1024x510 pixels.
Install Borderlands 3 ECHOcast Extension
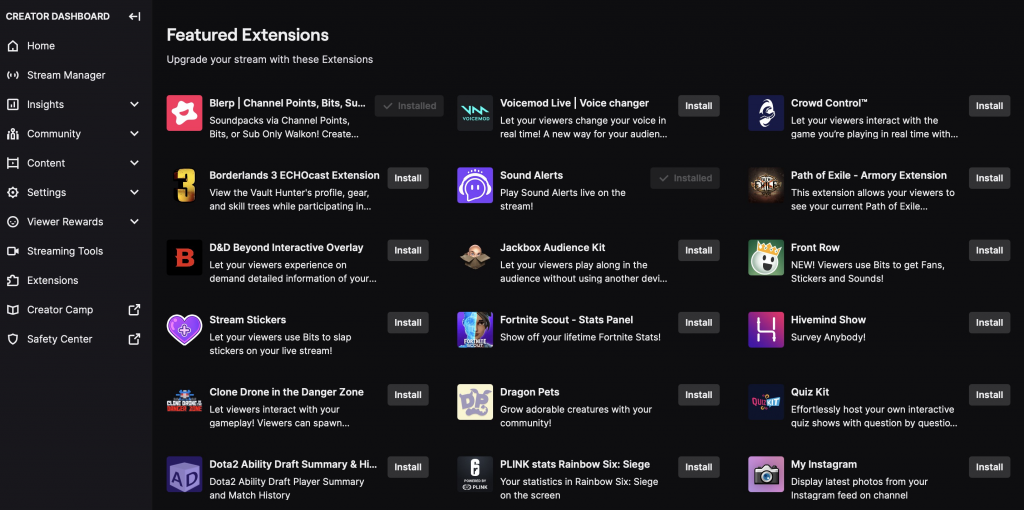pos(408,178)
